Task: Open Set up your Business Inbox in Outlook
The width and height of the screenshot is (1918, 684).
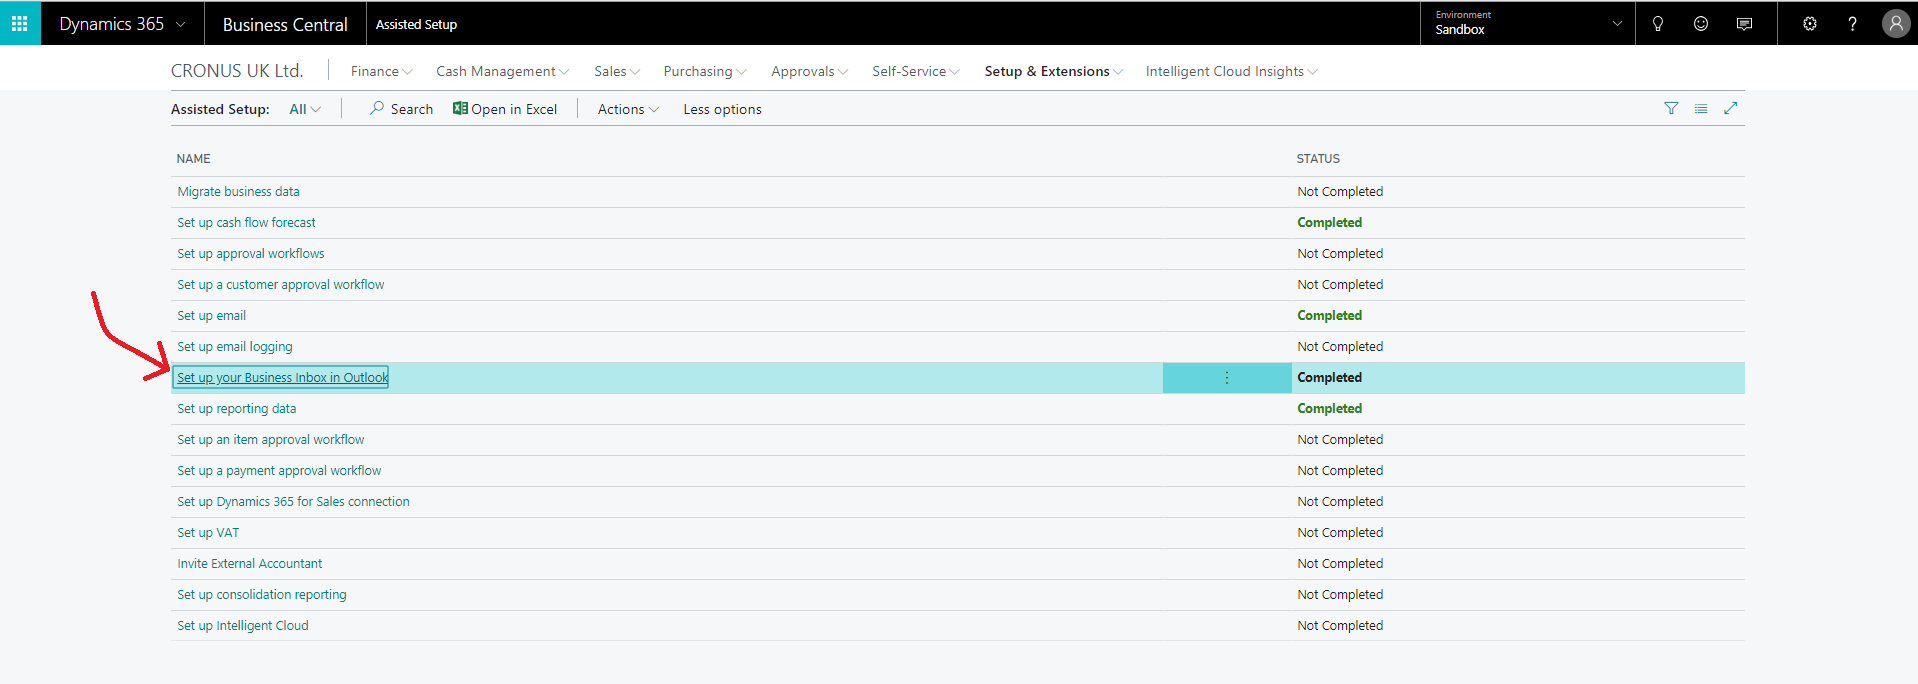Action: [282, 378]
